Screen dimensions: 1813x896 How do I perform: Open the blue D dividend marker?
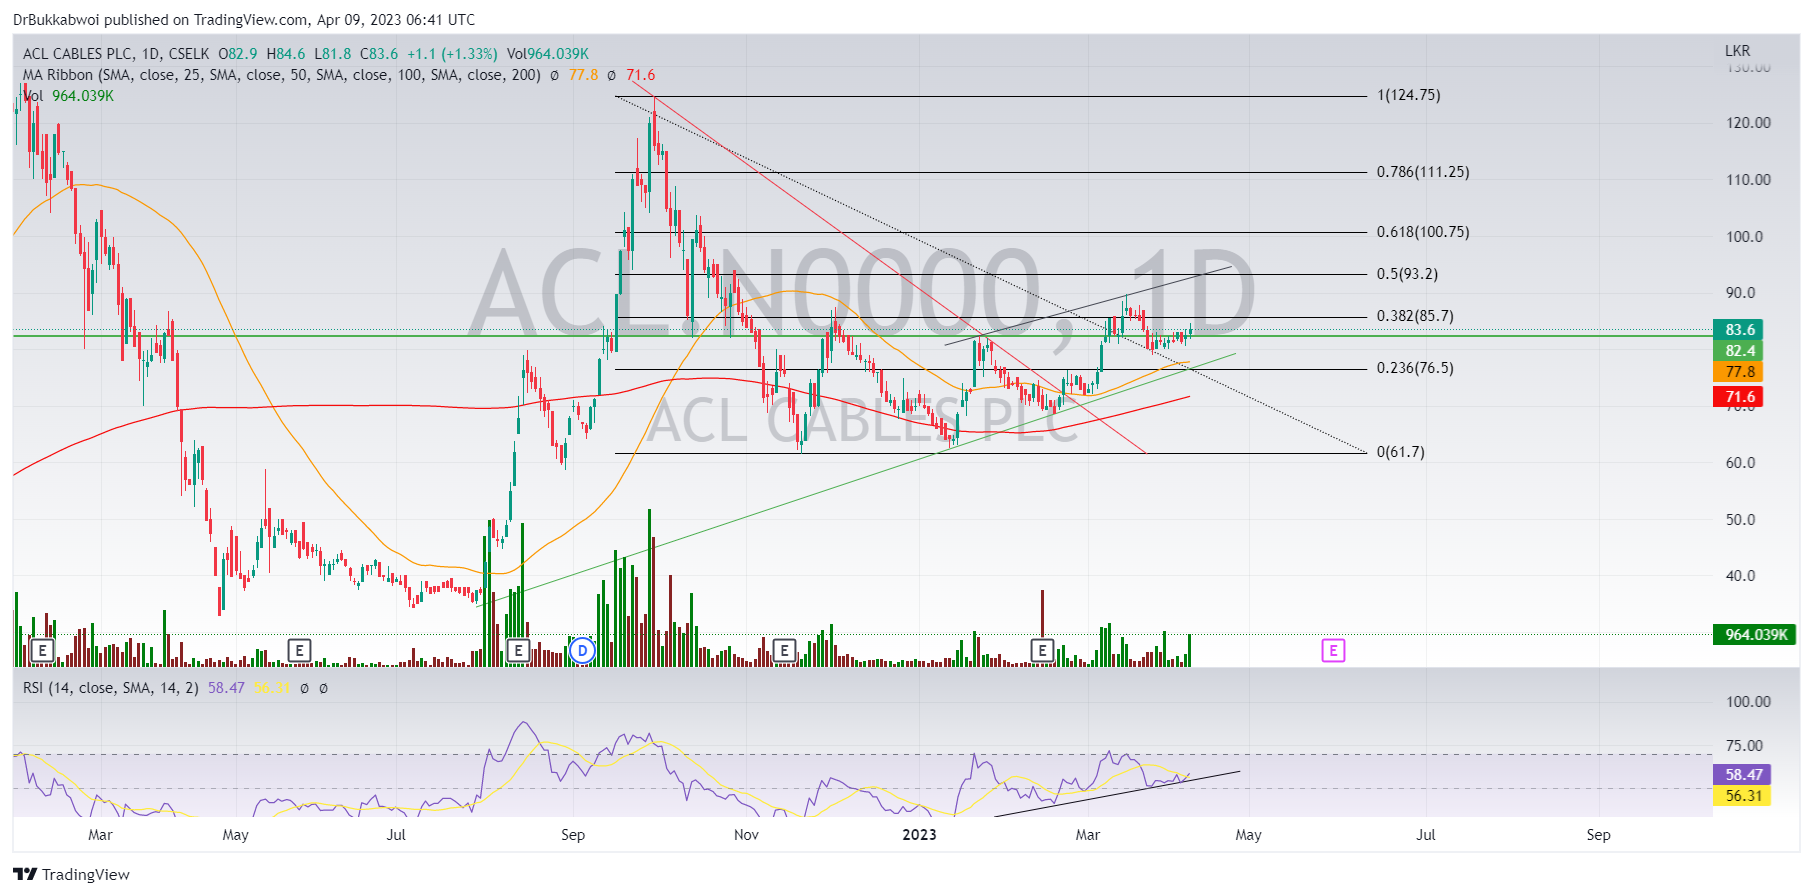[x=582, y=652]
